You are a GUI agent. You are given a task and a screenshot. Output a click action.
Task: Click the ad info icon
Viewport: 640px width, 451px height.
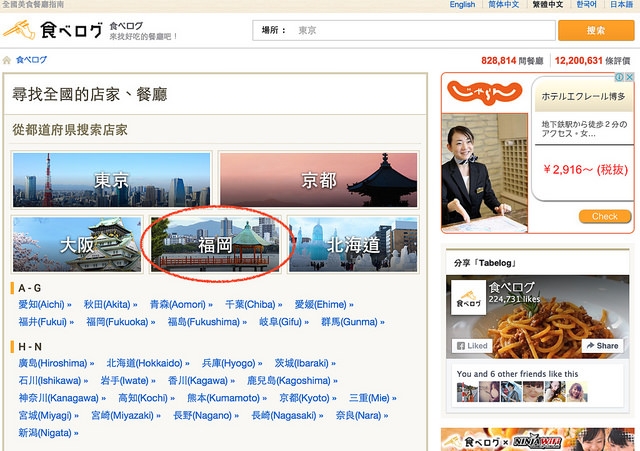[619, 77]
